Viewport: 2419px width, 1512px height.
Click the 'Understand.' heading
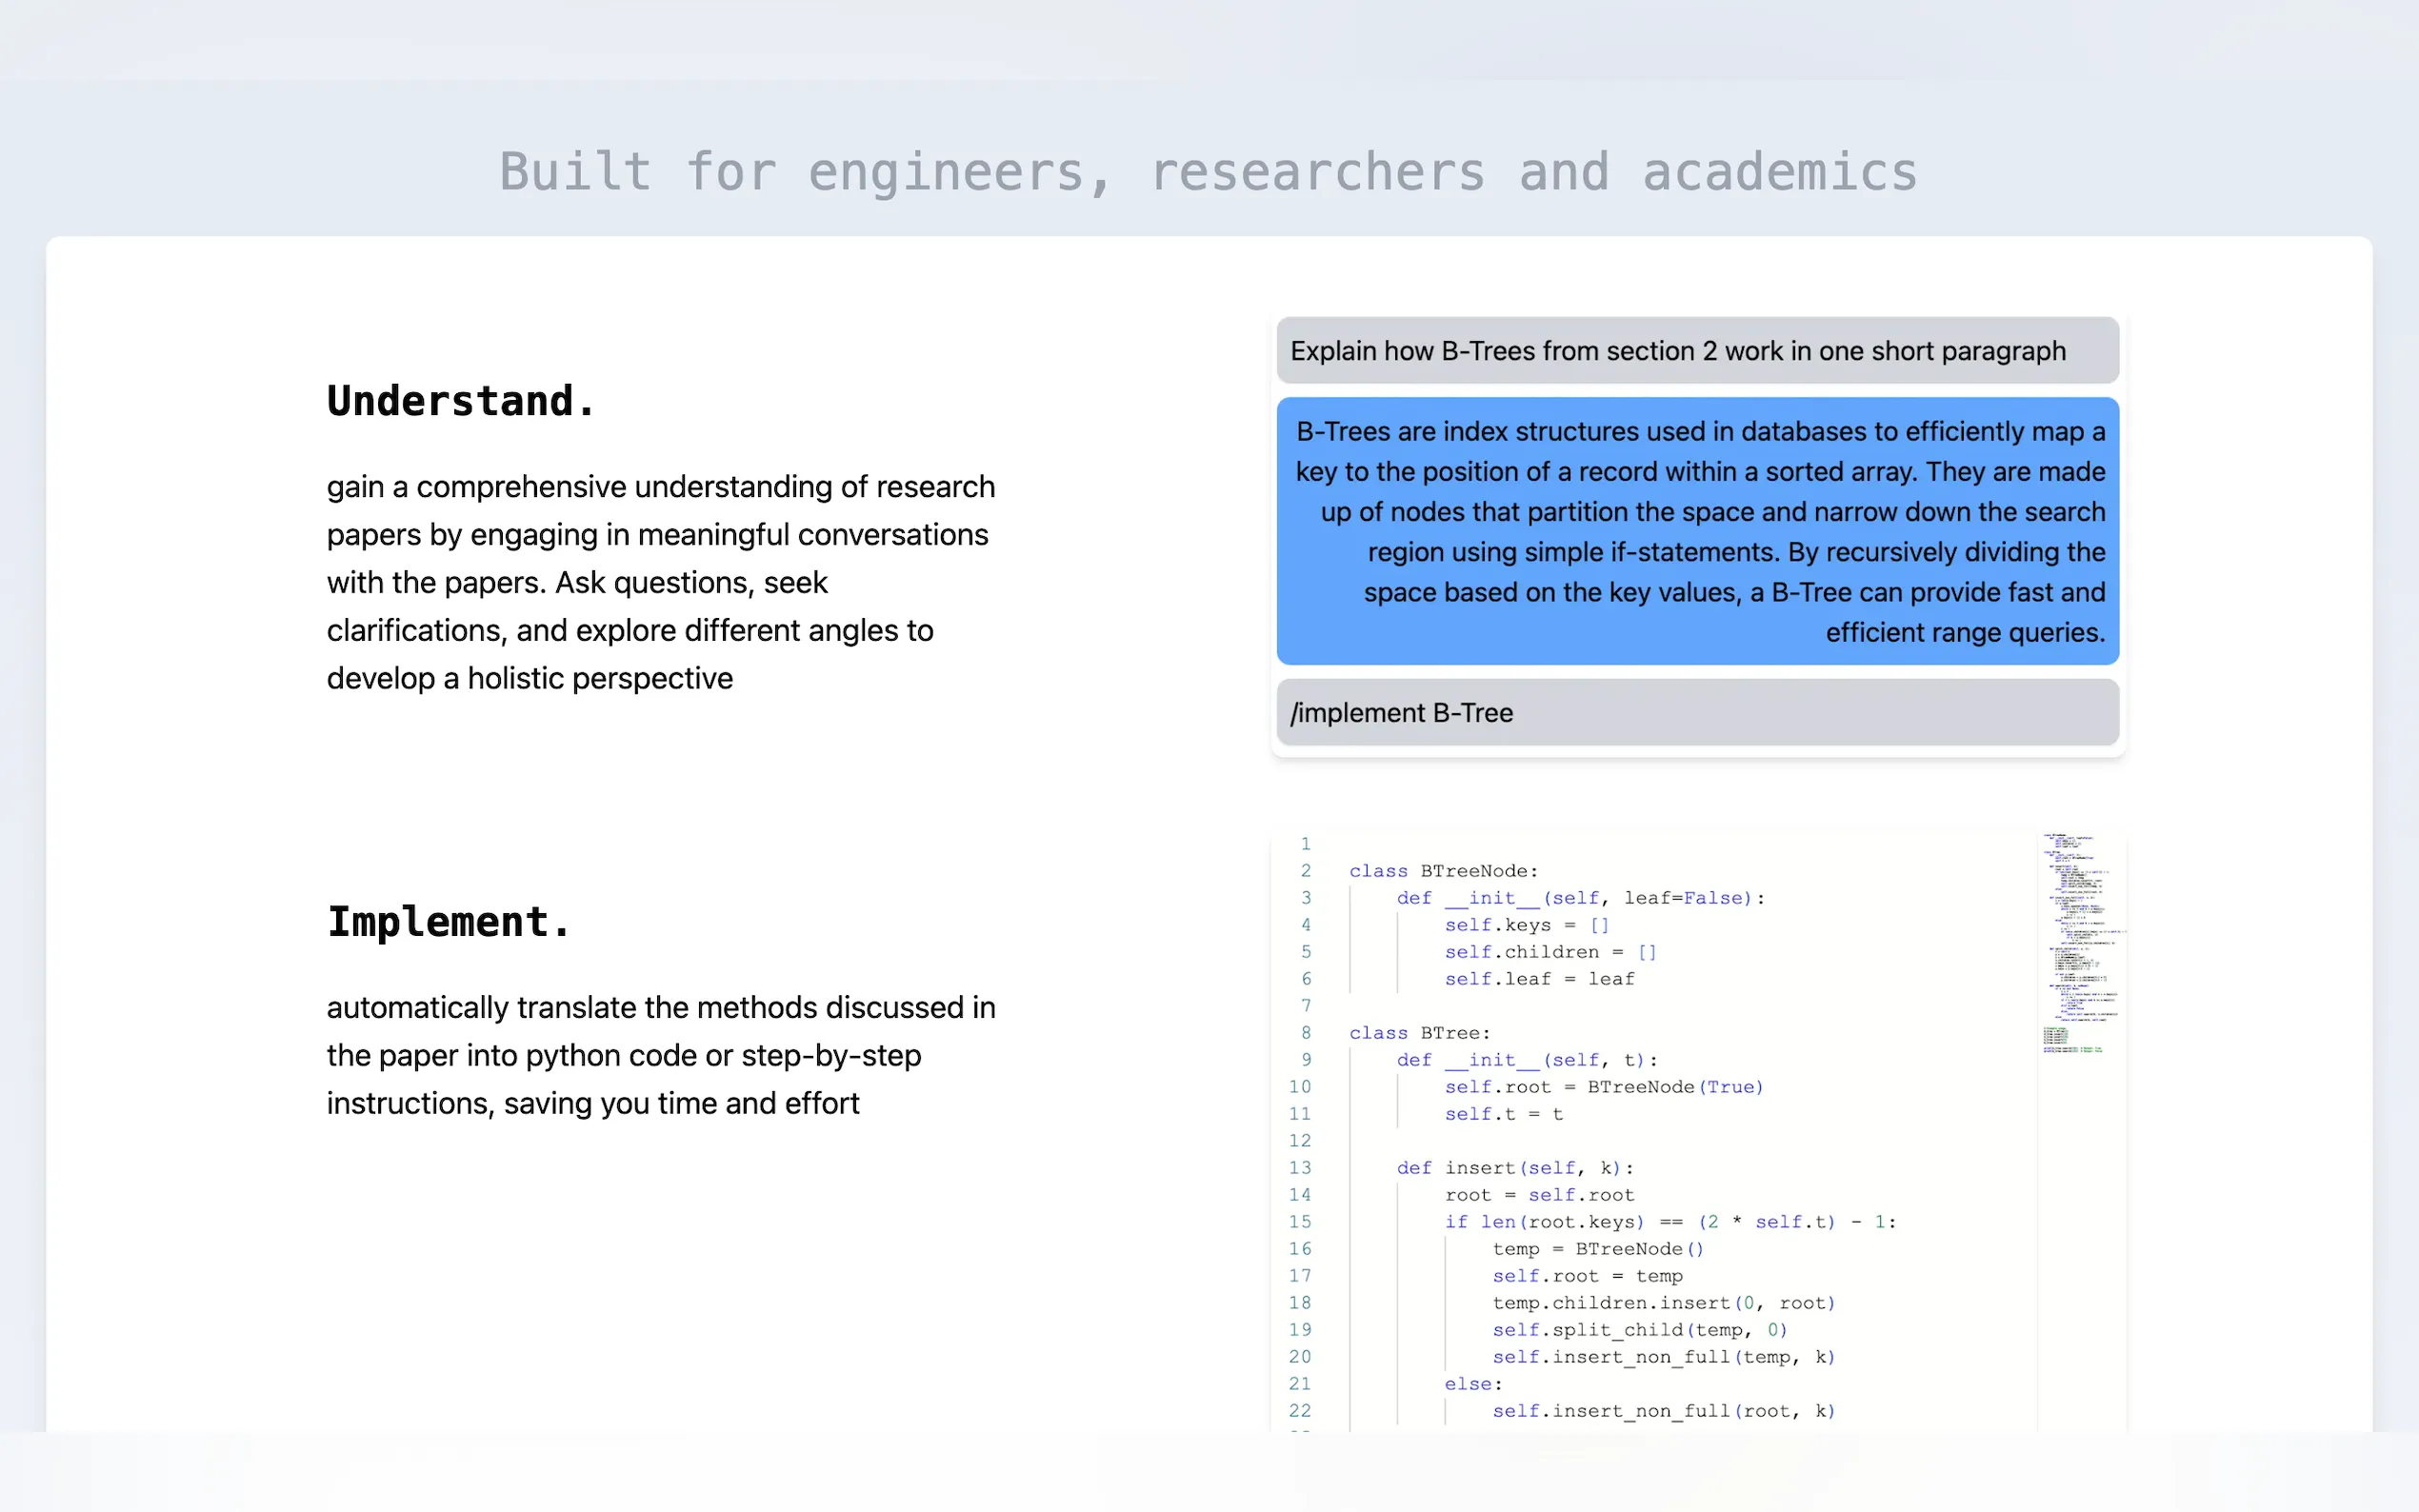461,401
